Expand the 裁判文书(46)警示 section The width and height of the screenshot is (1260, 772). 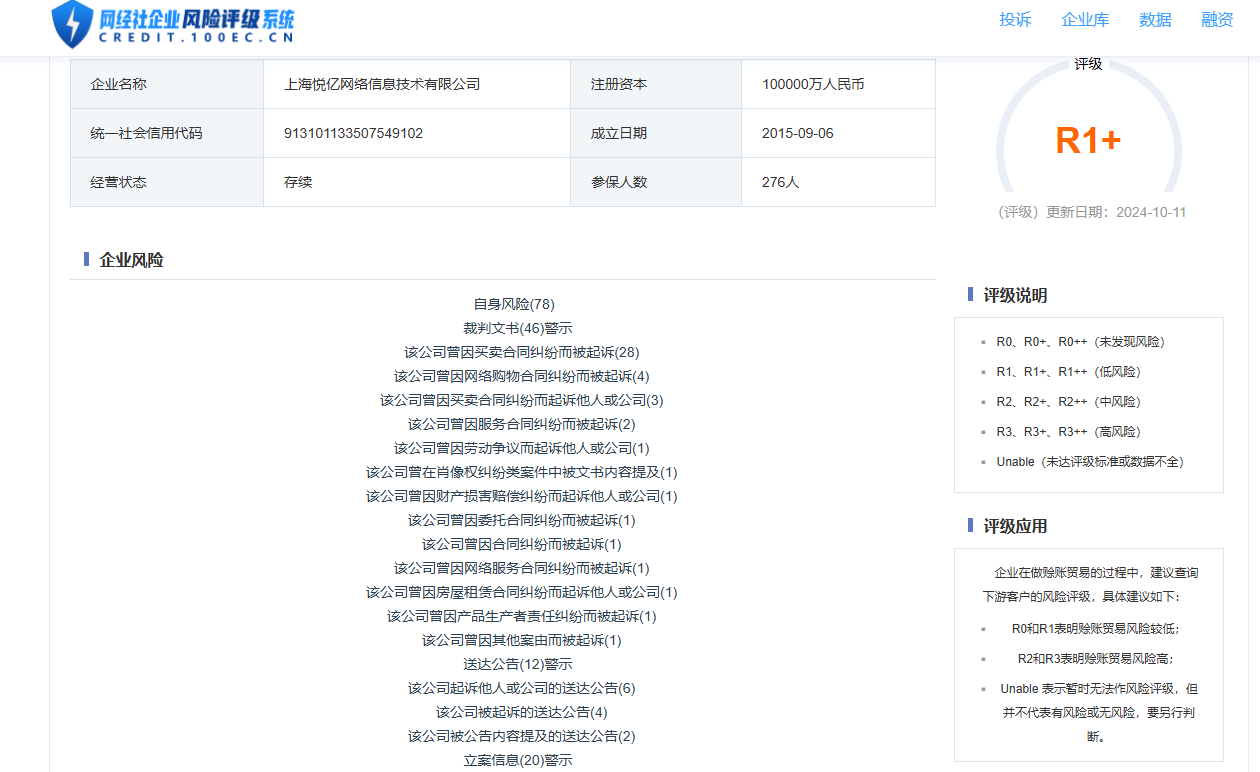pos(518,328)
